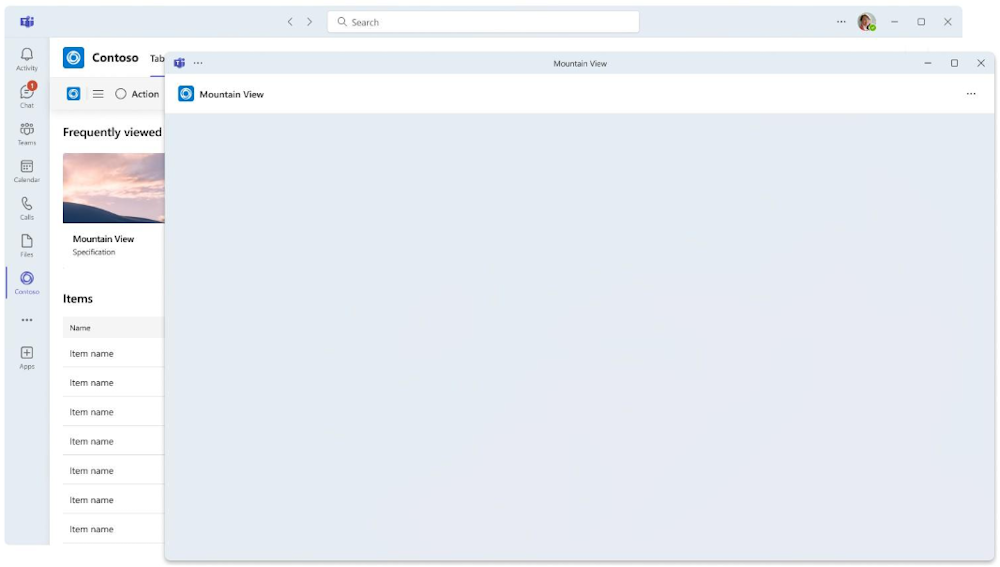Switch to the Tab item beside Contoso
Screen dimensions: 1000x567
(157, 59)
